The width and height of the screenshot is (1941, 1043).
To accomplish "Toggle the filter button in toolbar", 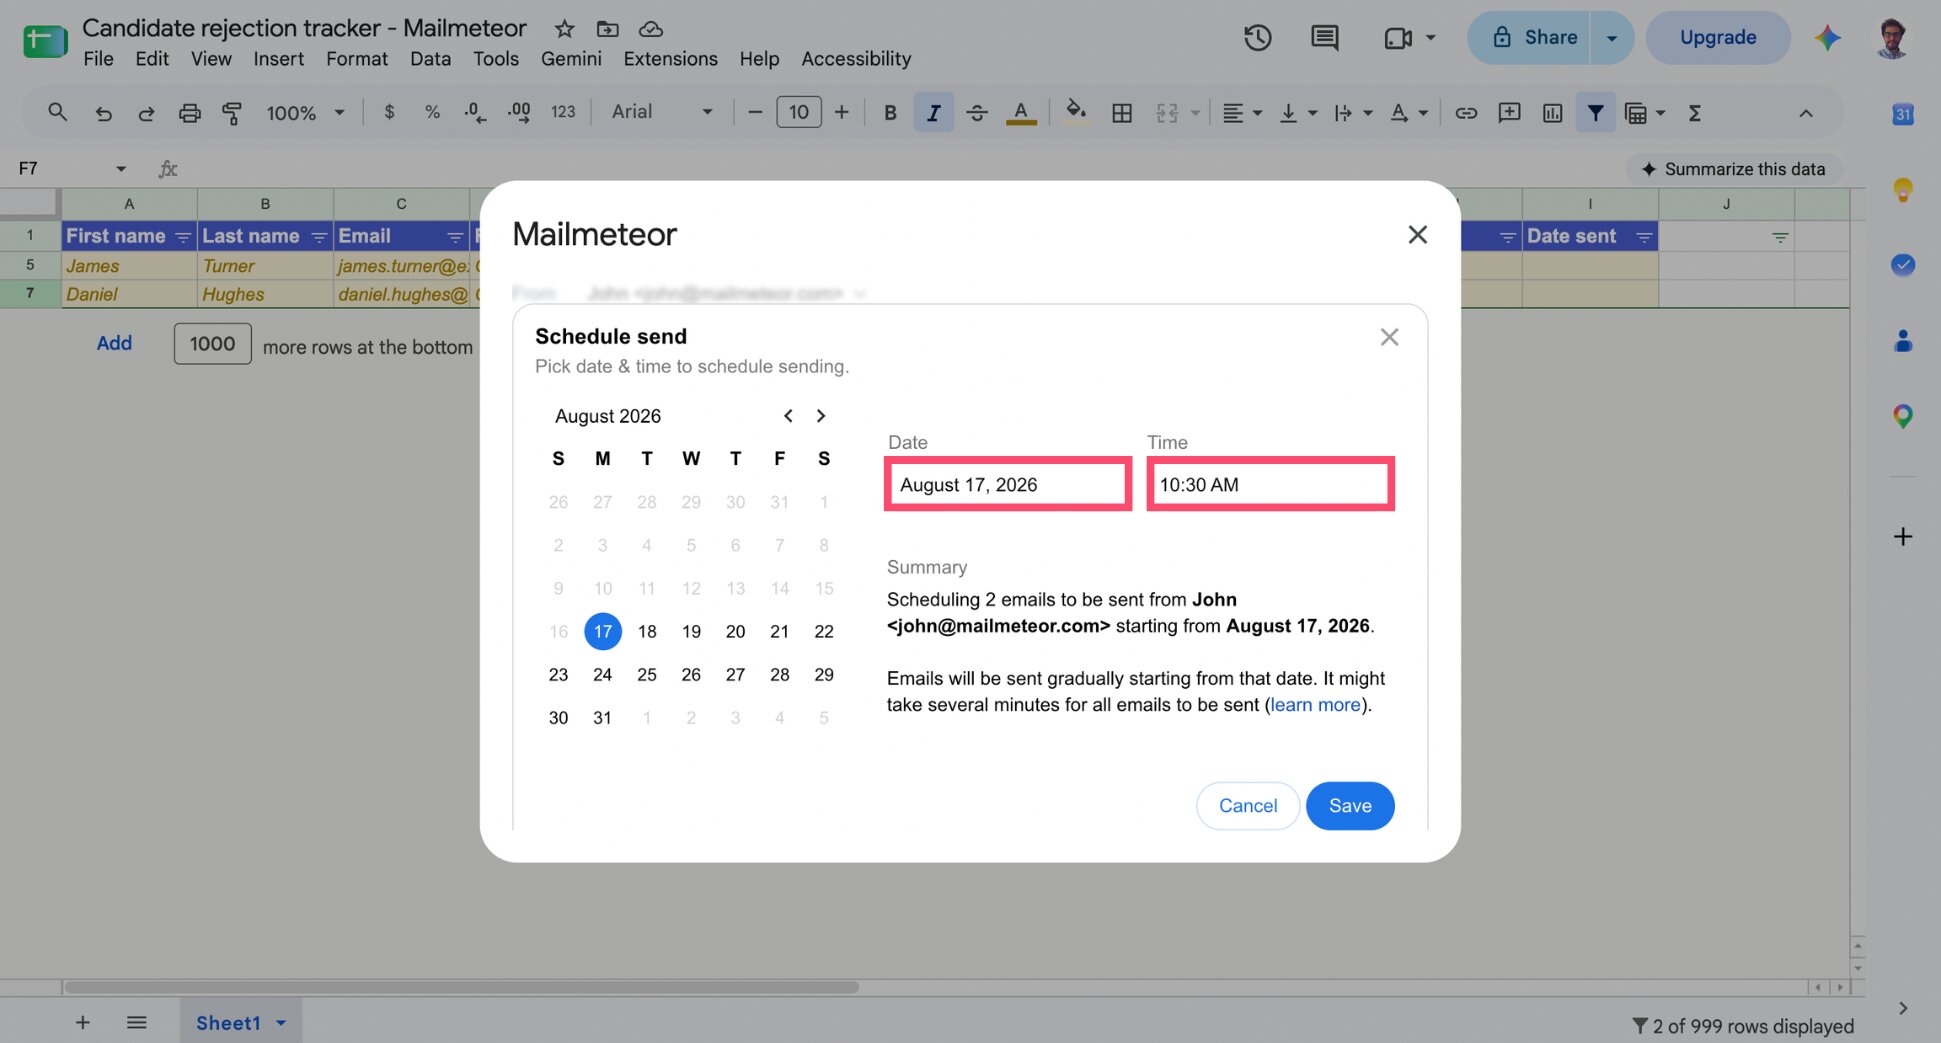I will tap(1595, 113).
